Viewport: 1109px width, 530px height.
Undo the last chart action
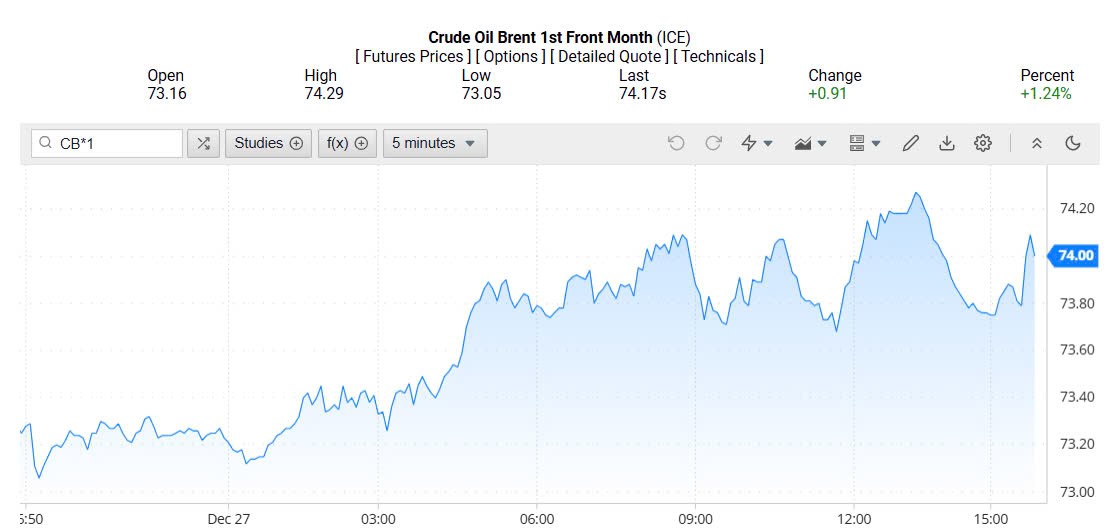676,143
